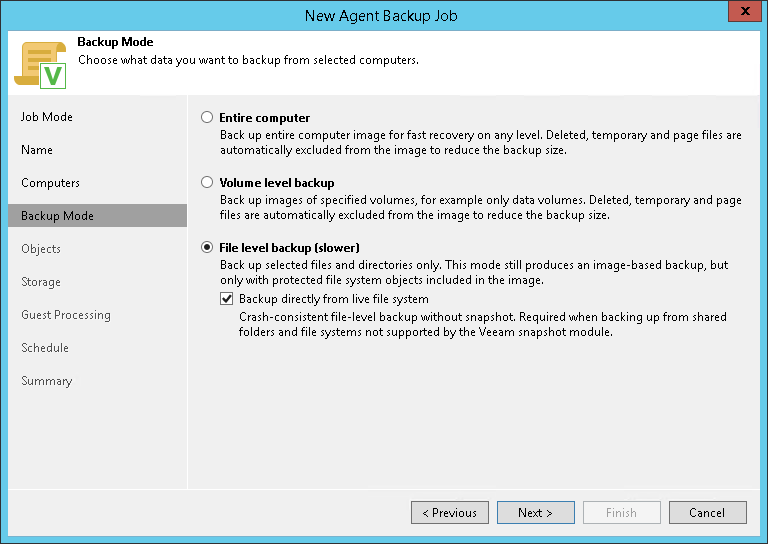Click the 'Backup Mode' header title

[x=115, y=42]
